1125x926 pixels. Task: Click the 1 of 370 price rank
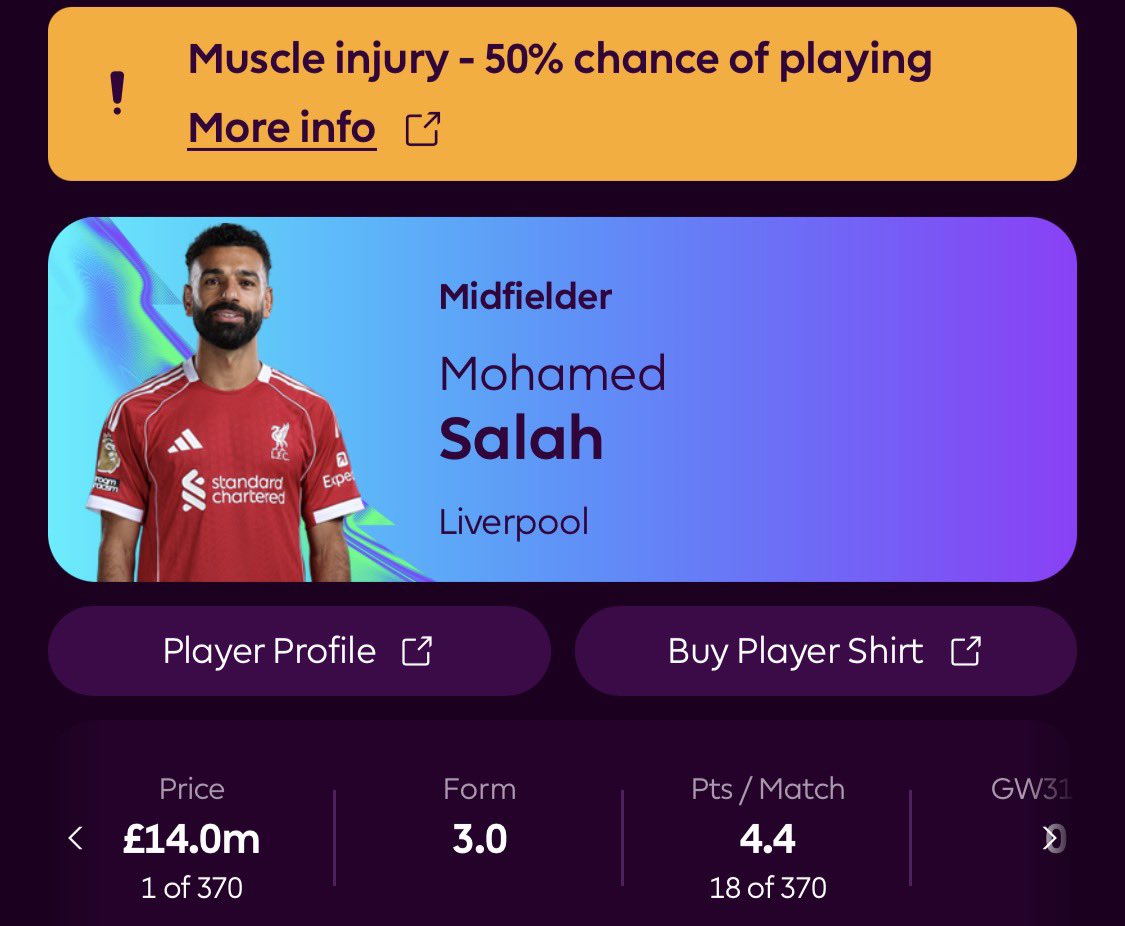point(191,887)
